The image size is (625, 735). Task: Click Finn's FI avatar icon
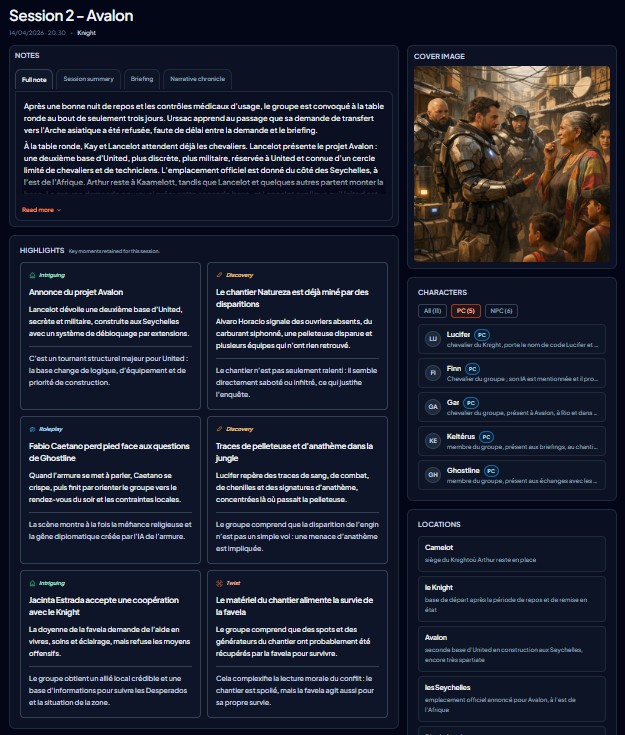(x=433, y=373)
